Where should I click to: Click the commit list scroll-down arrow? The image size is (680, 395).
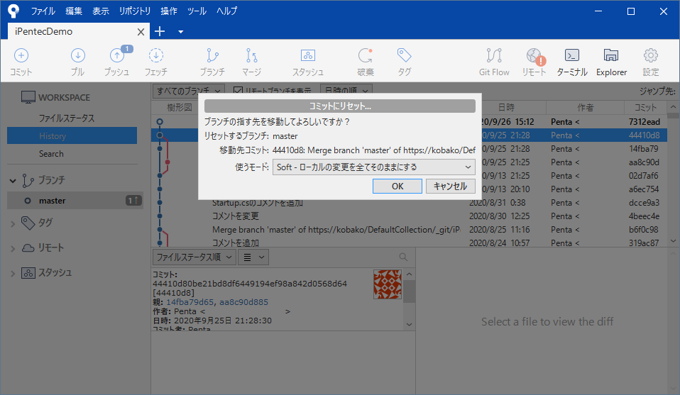673,241
